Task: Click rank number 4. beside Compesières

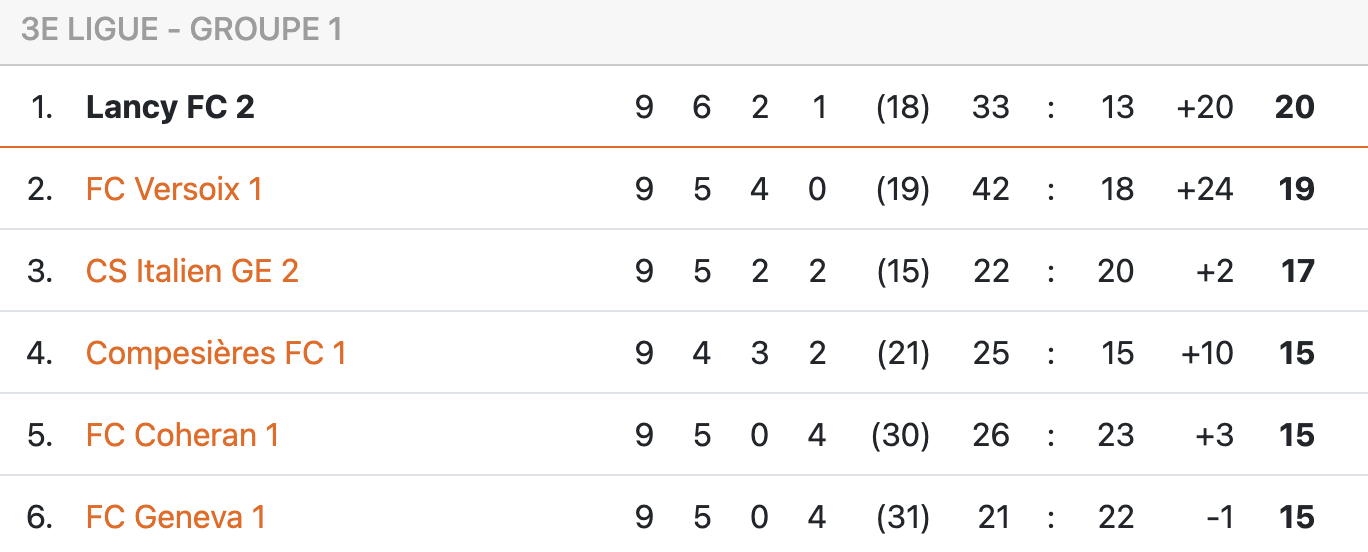Action: 40,353
